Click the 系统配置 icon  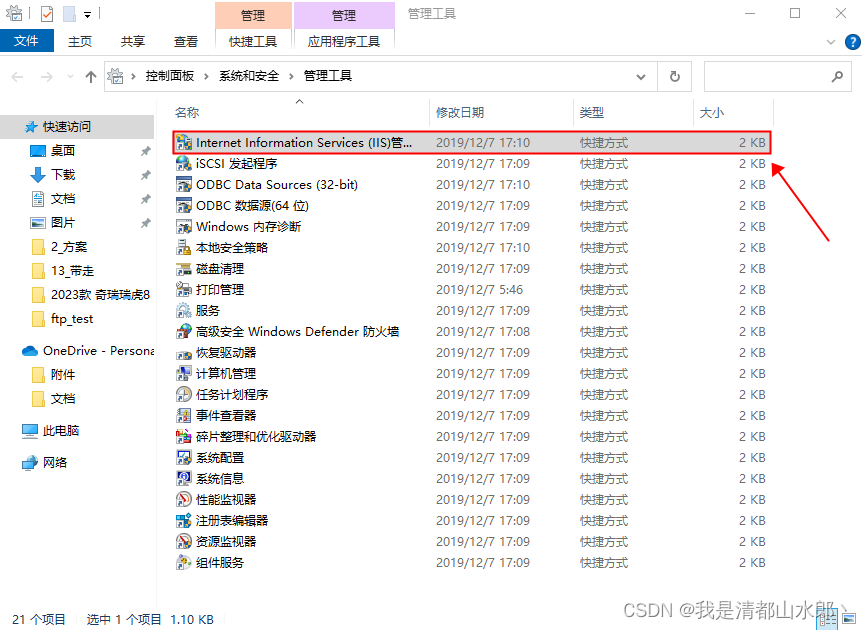[184, 457]
